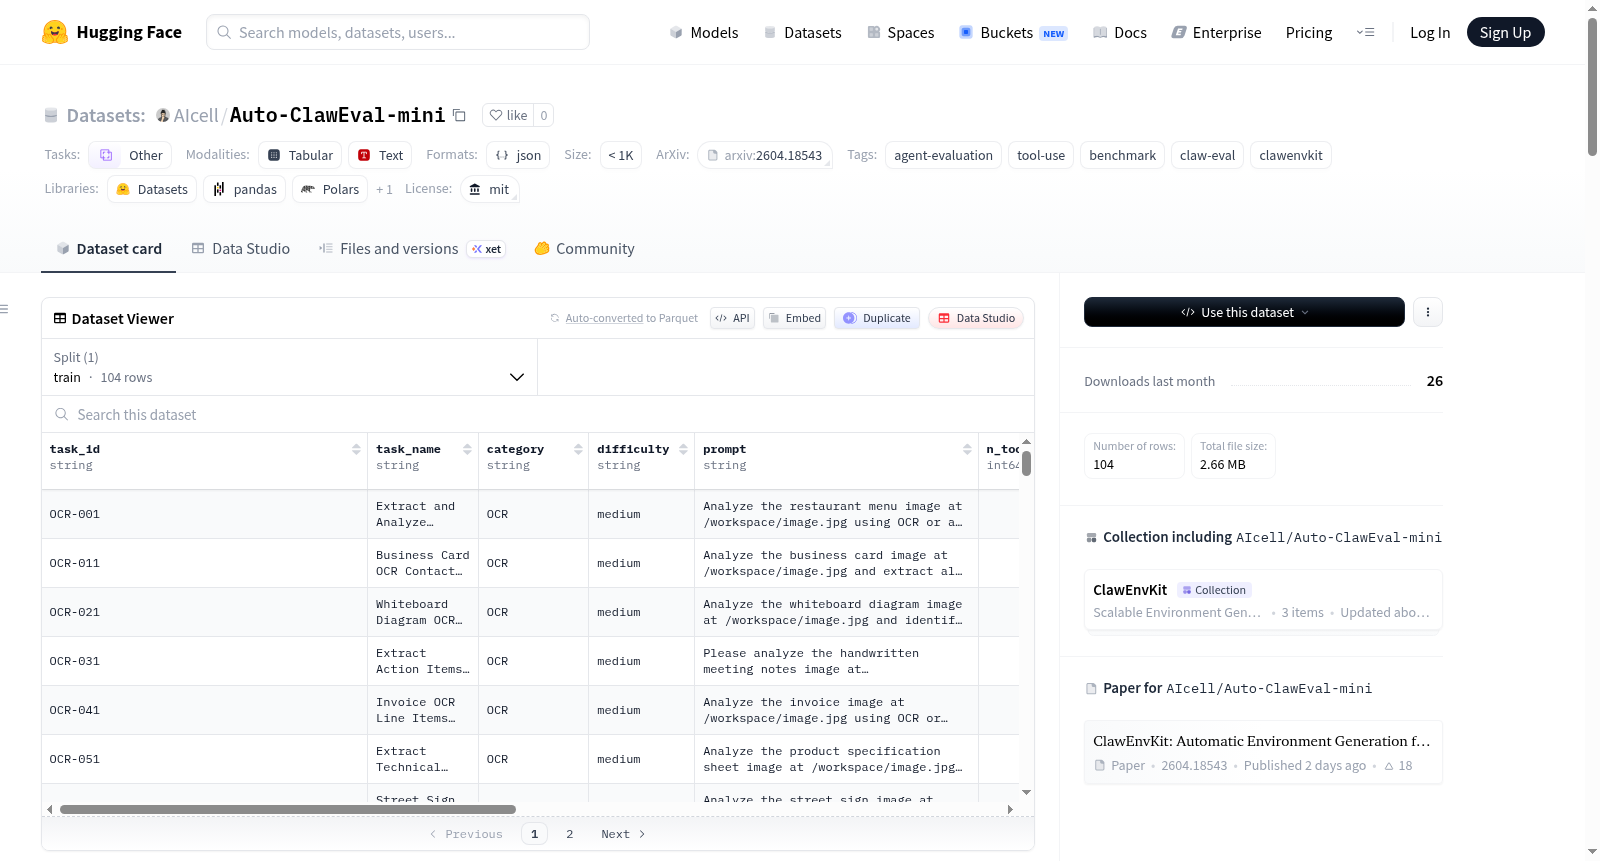This screenshot has width=1600, height=861.
Task: Select the benchmark tag
Action: click(1122, 155)
